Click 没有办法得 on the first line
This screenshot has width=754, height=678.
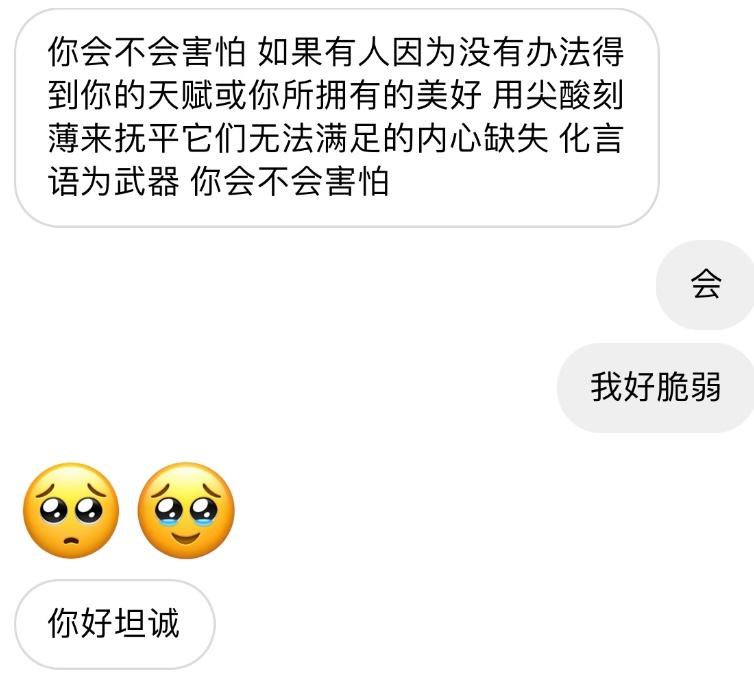[x=542, y=52]
